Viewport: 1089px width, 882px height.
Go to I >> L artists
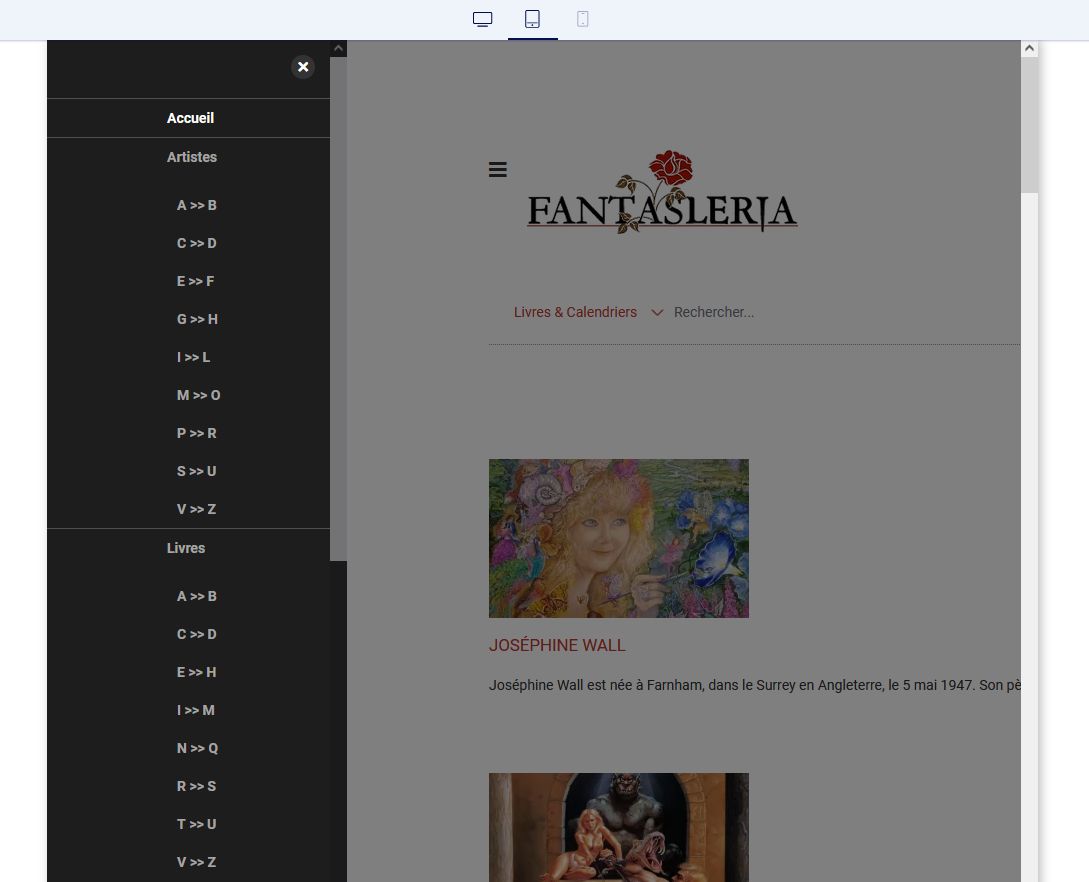click(193, 357)
